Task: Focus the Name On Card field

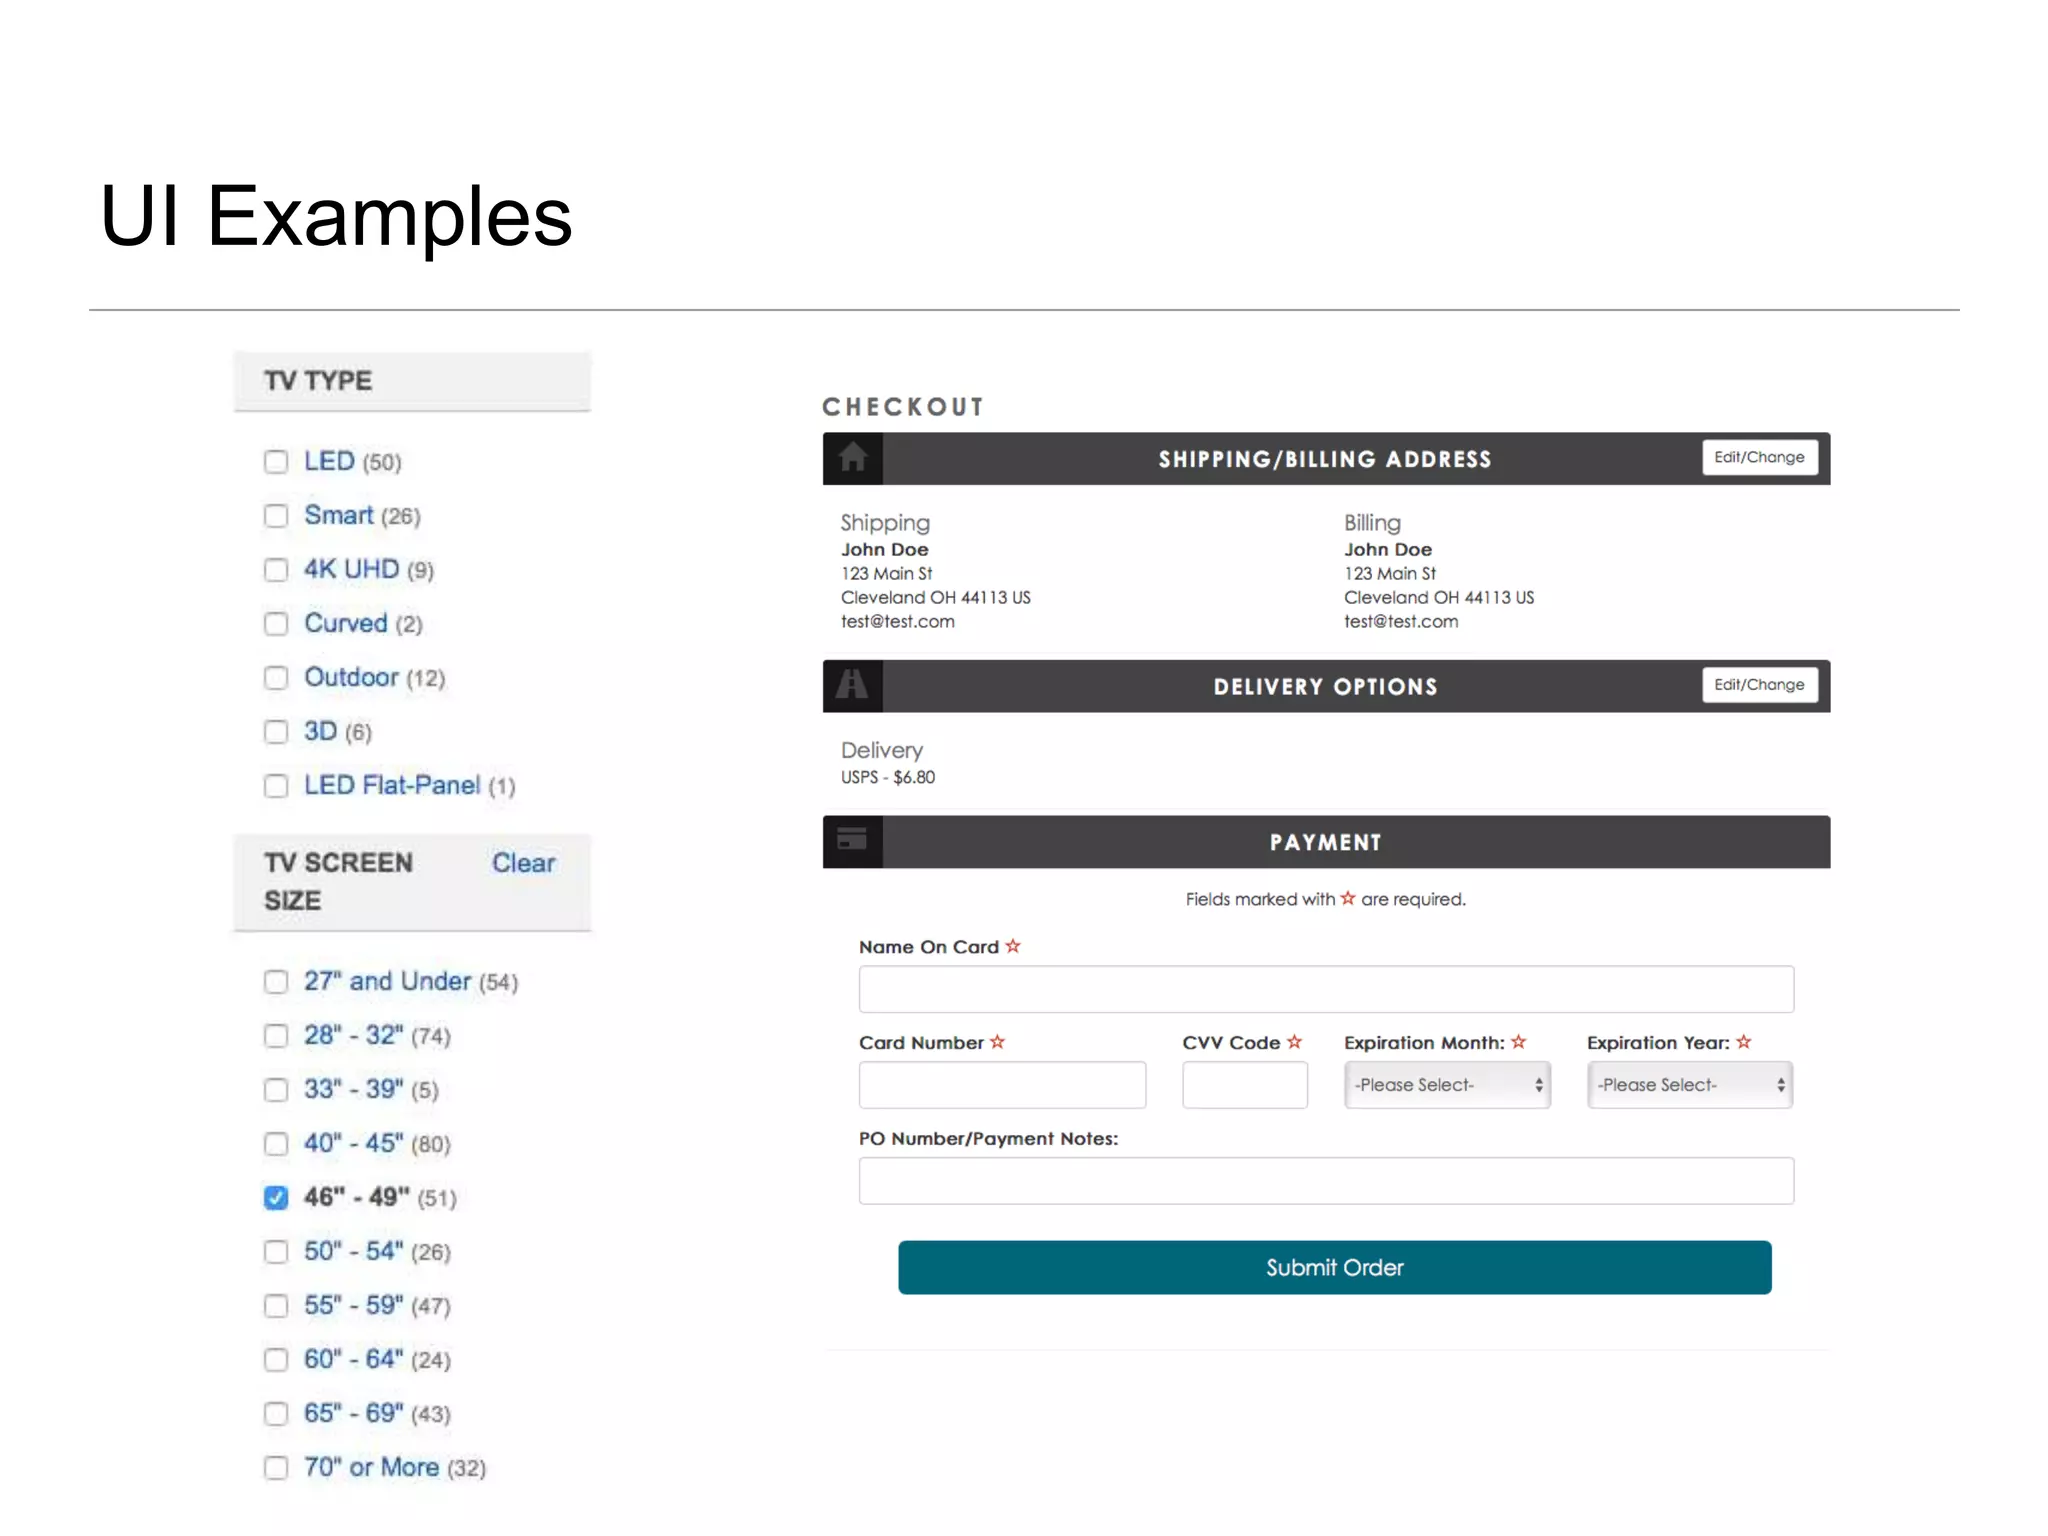Action: click(1326, 989)
